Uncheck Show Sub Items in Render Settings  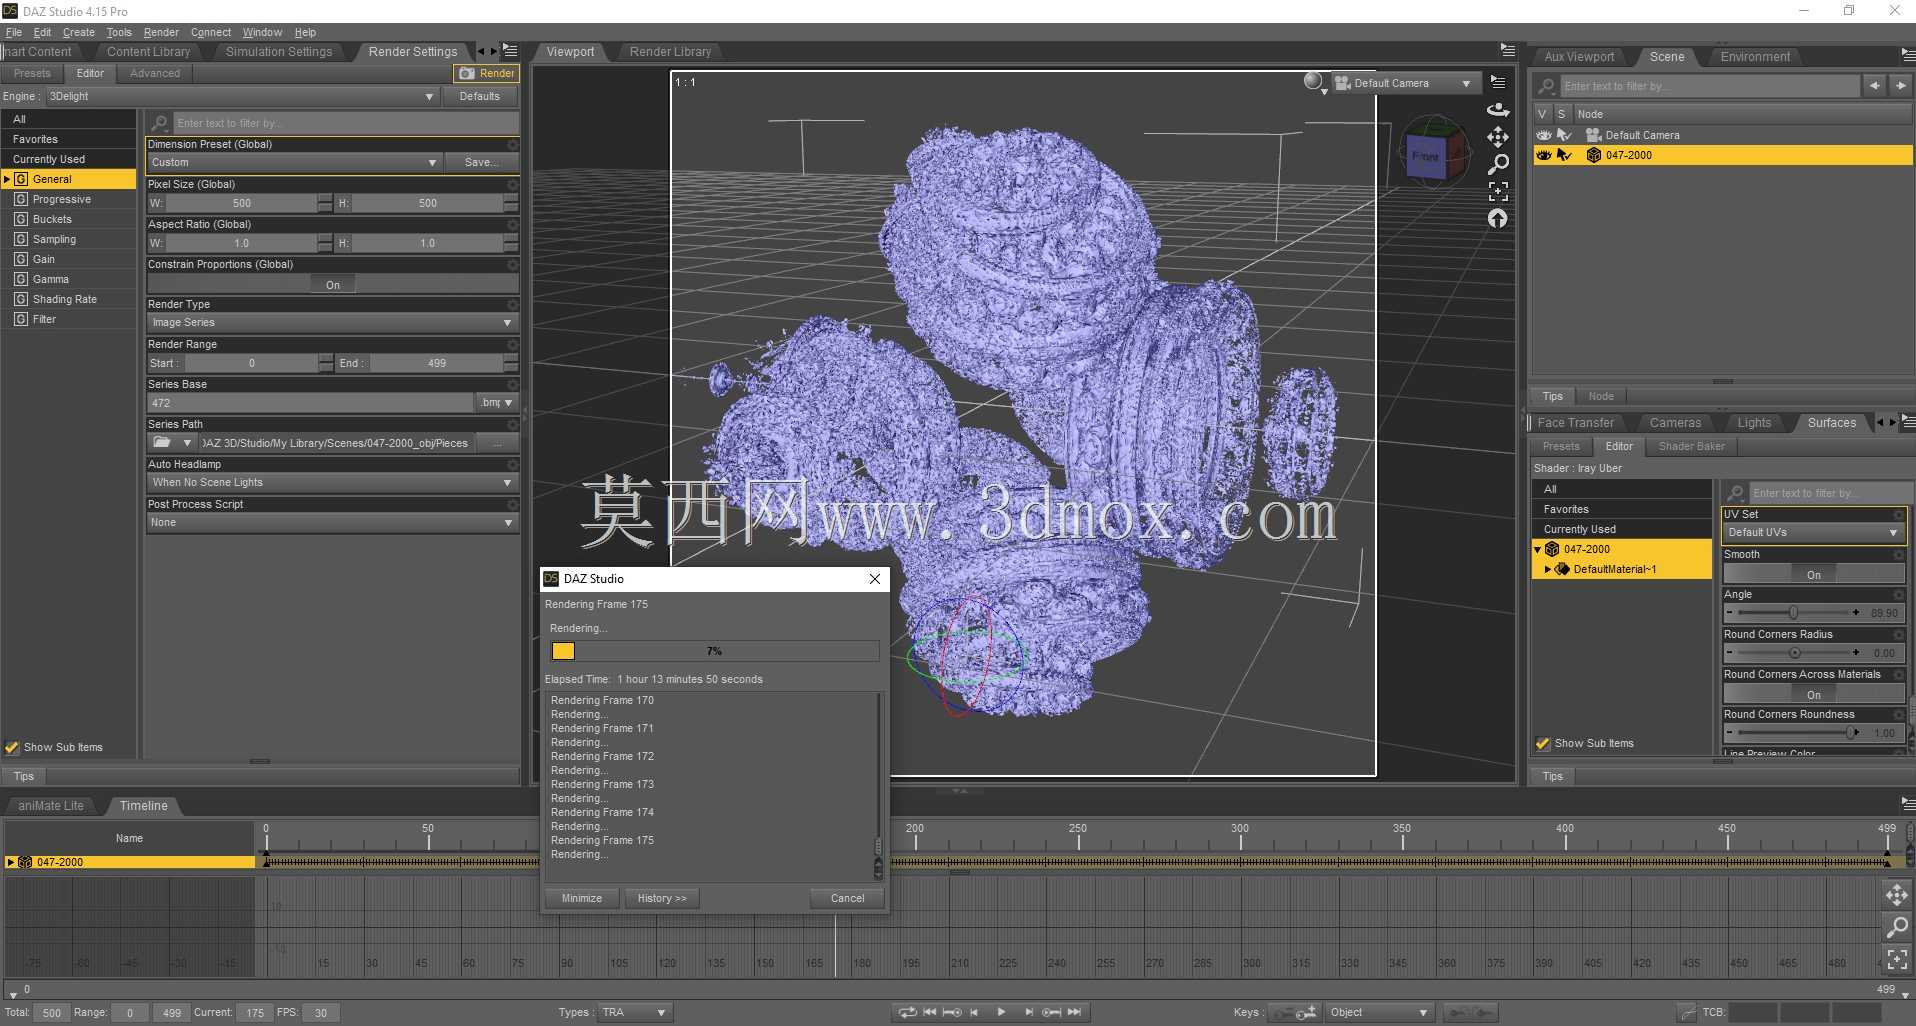(12, 747)
